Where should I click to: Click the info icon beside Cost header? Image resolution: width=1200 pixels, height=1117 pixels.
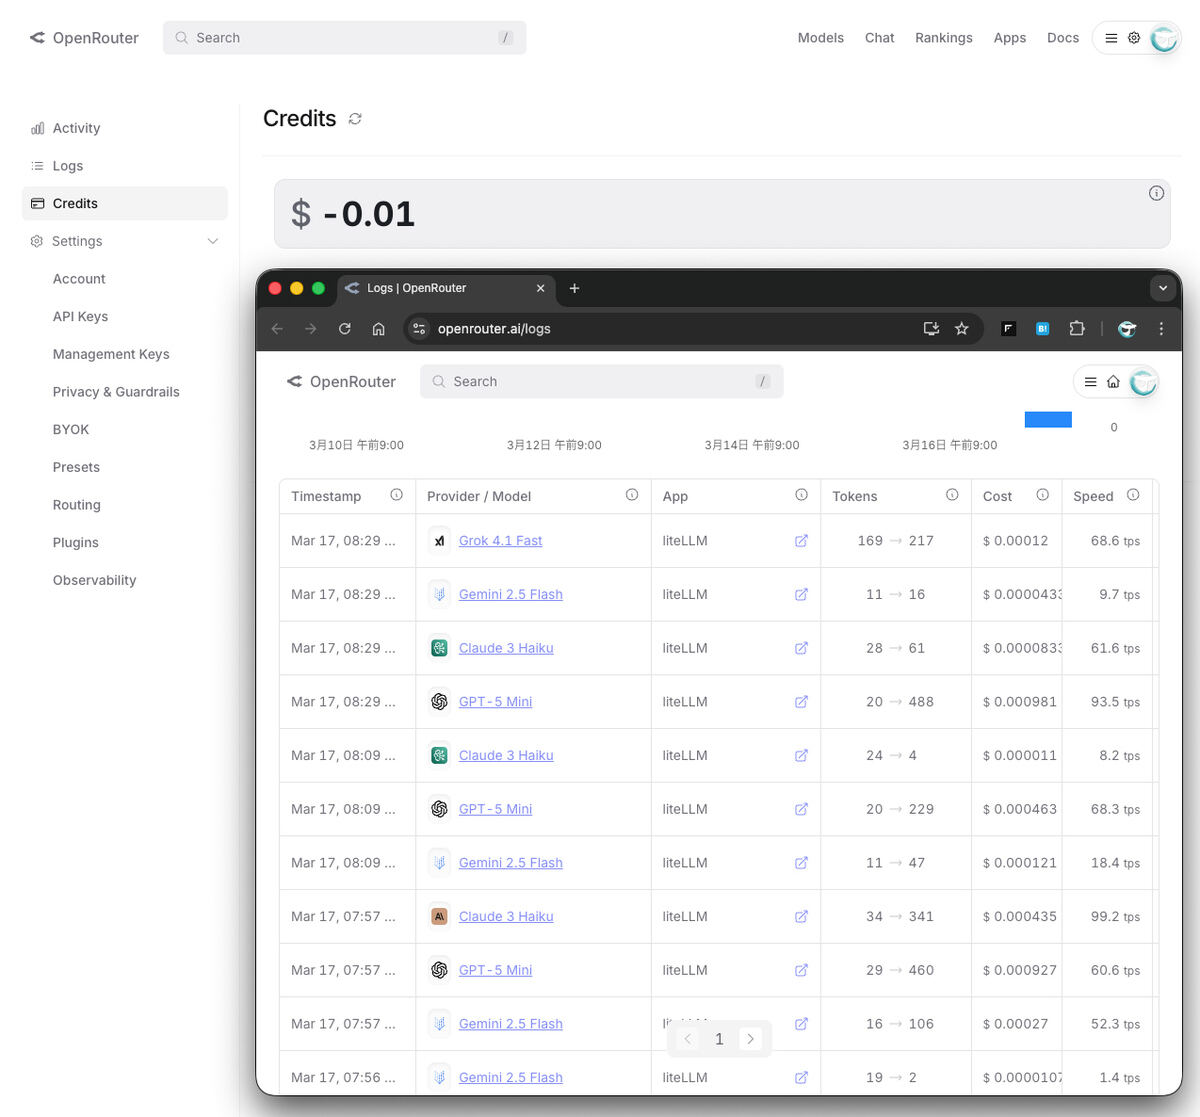[1042, 495]
